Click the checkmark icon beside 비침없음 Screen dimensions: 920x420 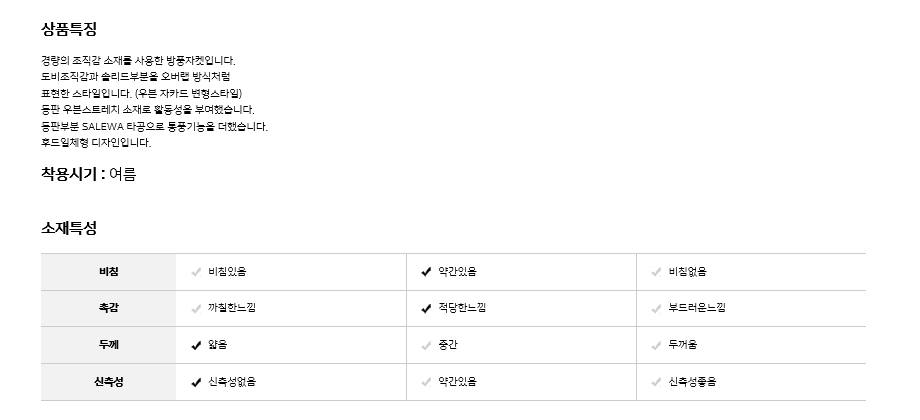click(x=657, y=272)
